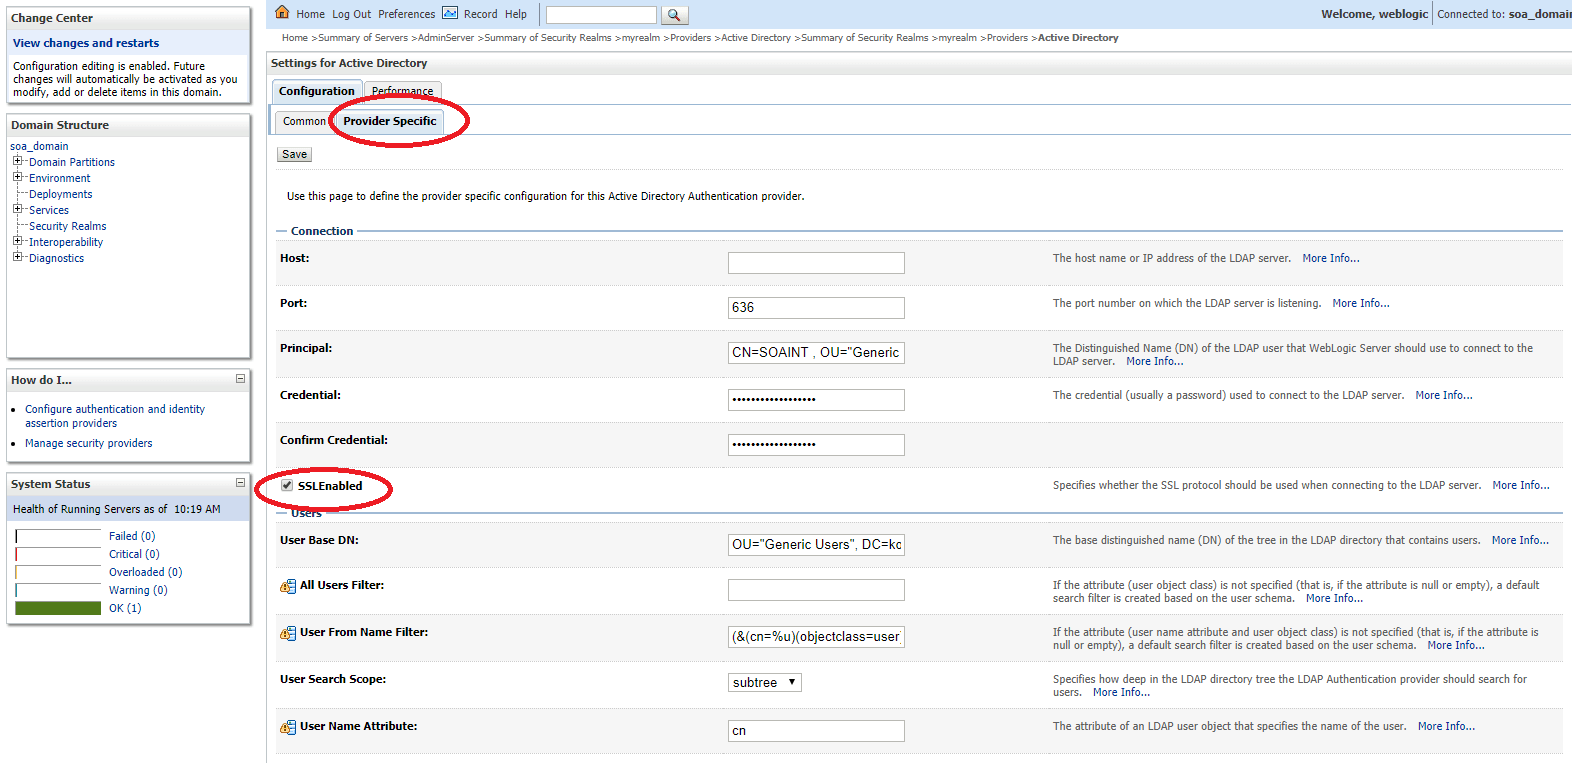Open the User Search Scope dropdown
This screenshot has height=763, width=1572.
(x=765, y=682)
